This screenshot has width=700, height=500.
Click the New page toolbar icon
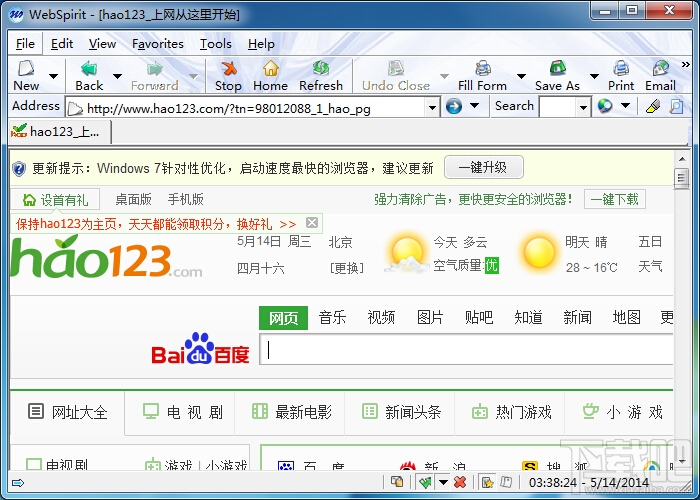pyautogui.click(x=26, y=68)
